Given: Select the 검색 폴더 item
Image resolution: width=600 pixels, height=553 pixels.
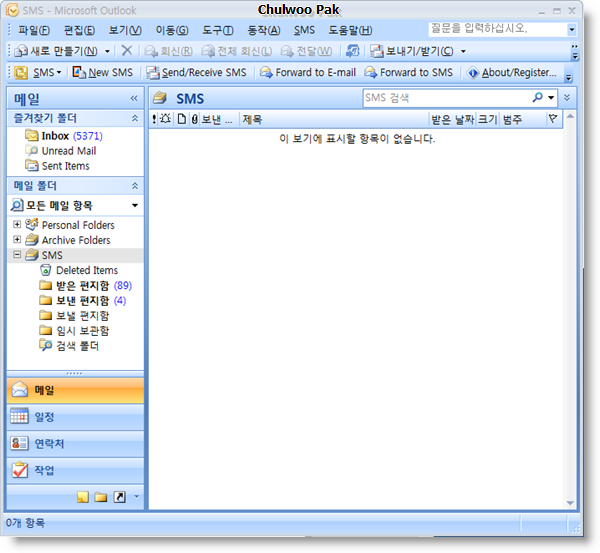Looking at the screenshot, I should pos(69,346).
